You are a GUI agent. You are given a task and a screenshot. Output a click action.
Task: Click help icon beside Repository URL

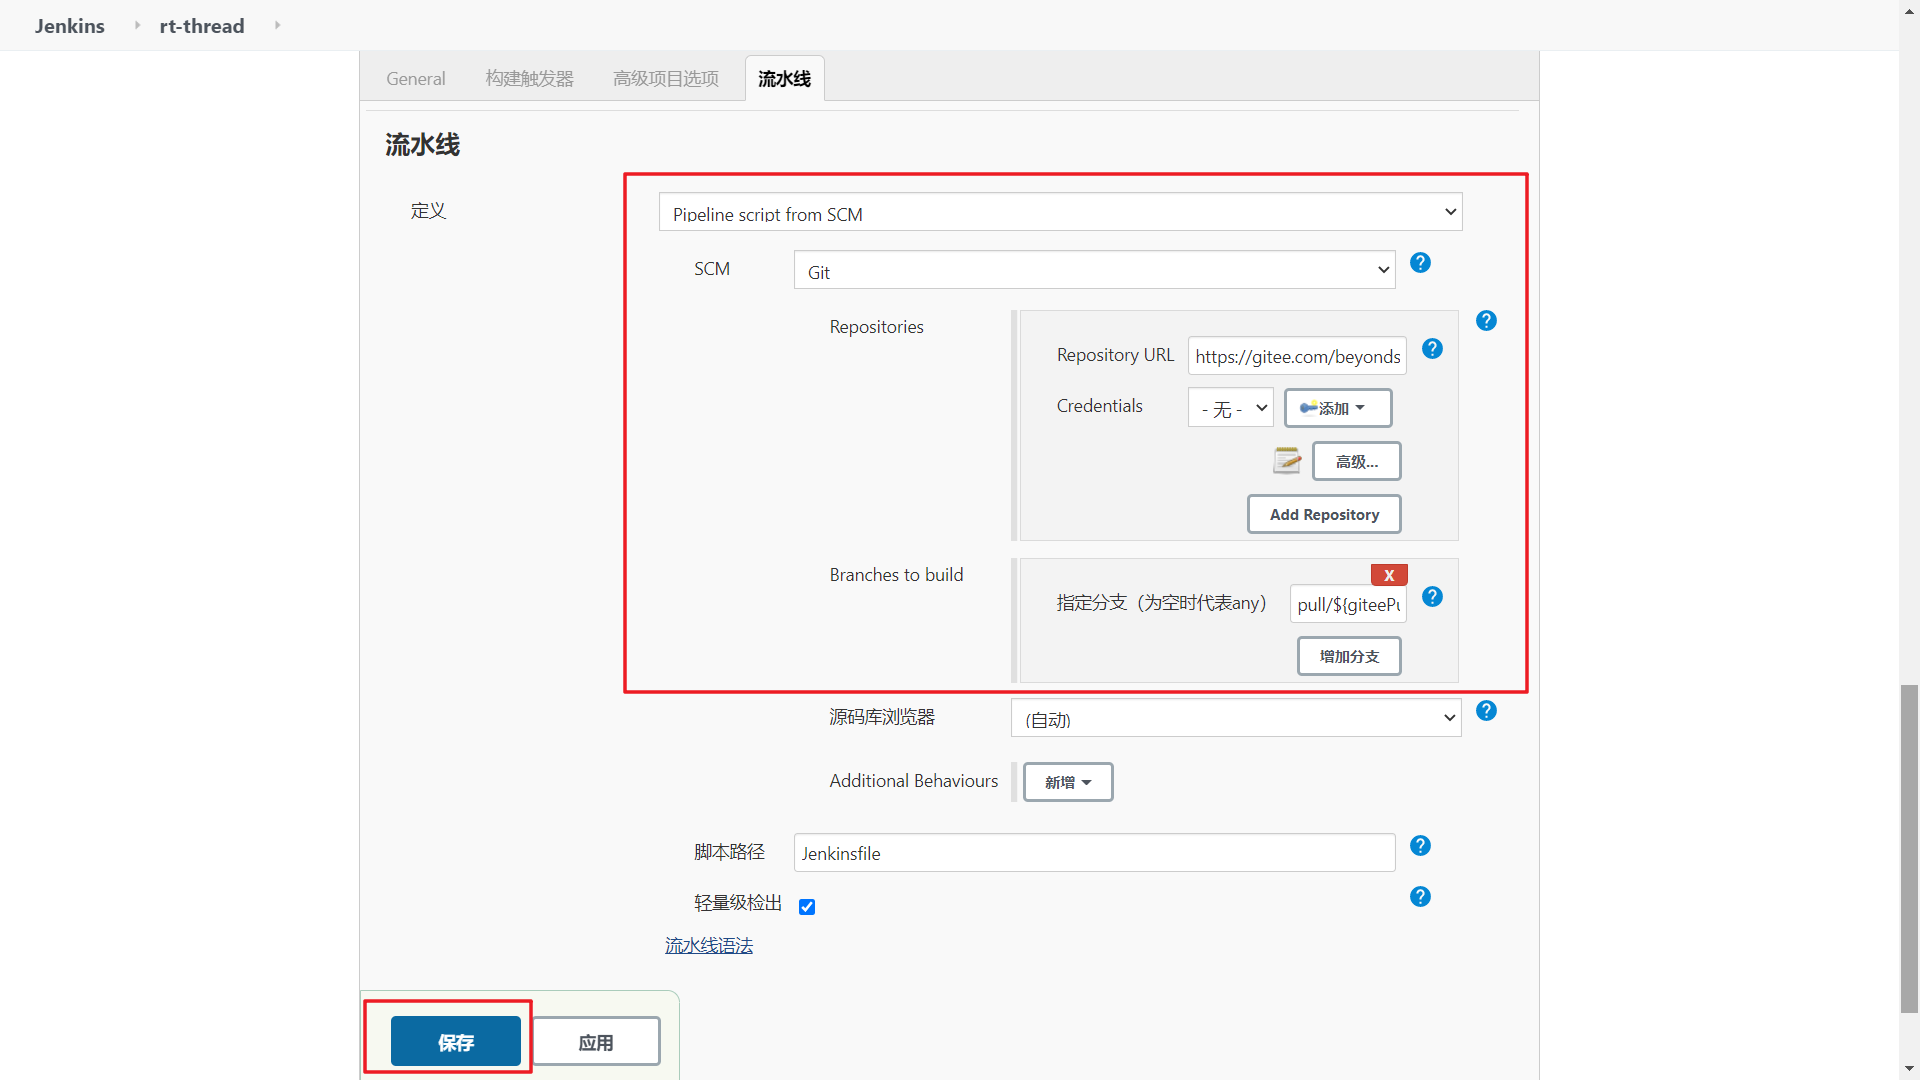click(1432, 349)
